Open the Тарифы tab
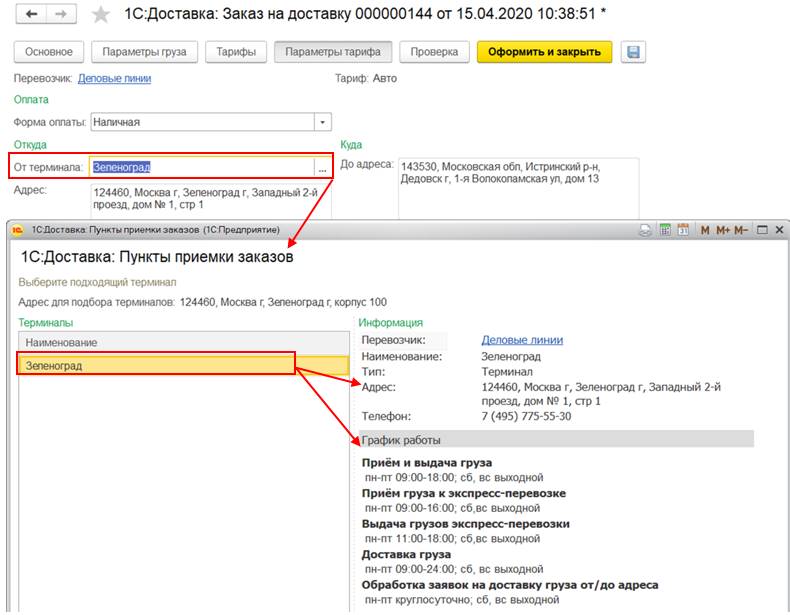 (x=236, y=52)
